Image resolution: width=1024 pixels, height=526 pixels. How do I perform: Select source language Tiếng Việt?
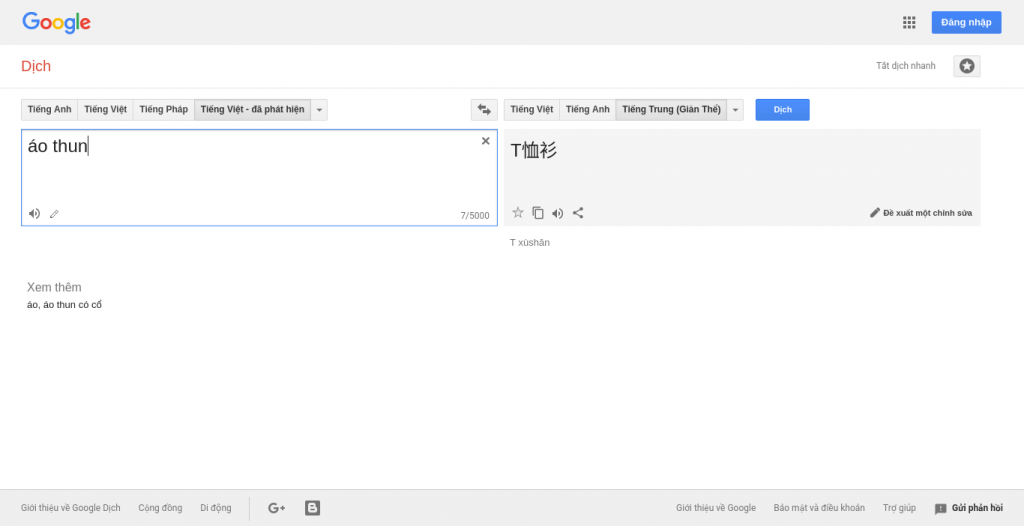click(x=105, y=110)
